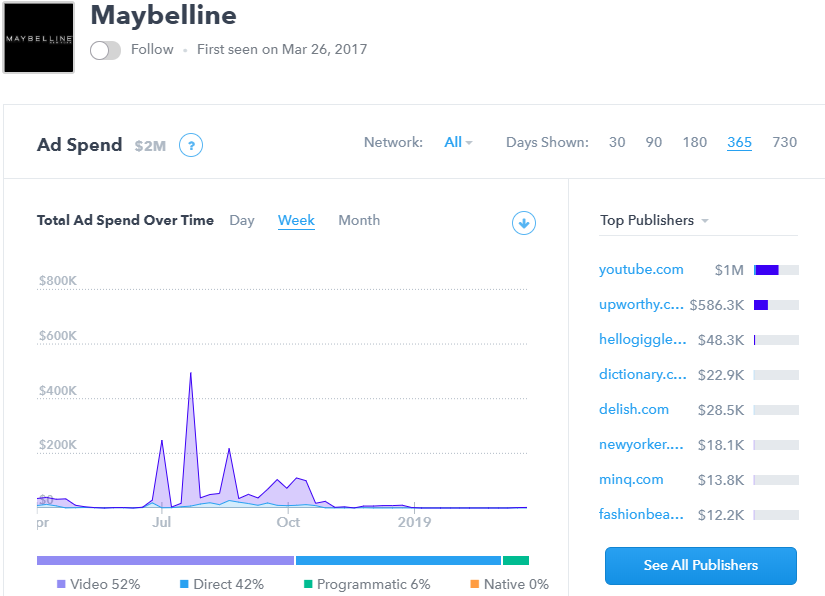The image size is (825, 596).
Task: Click the purple Video segment of the bar
Action: click(x=165, y=560)
